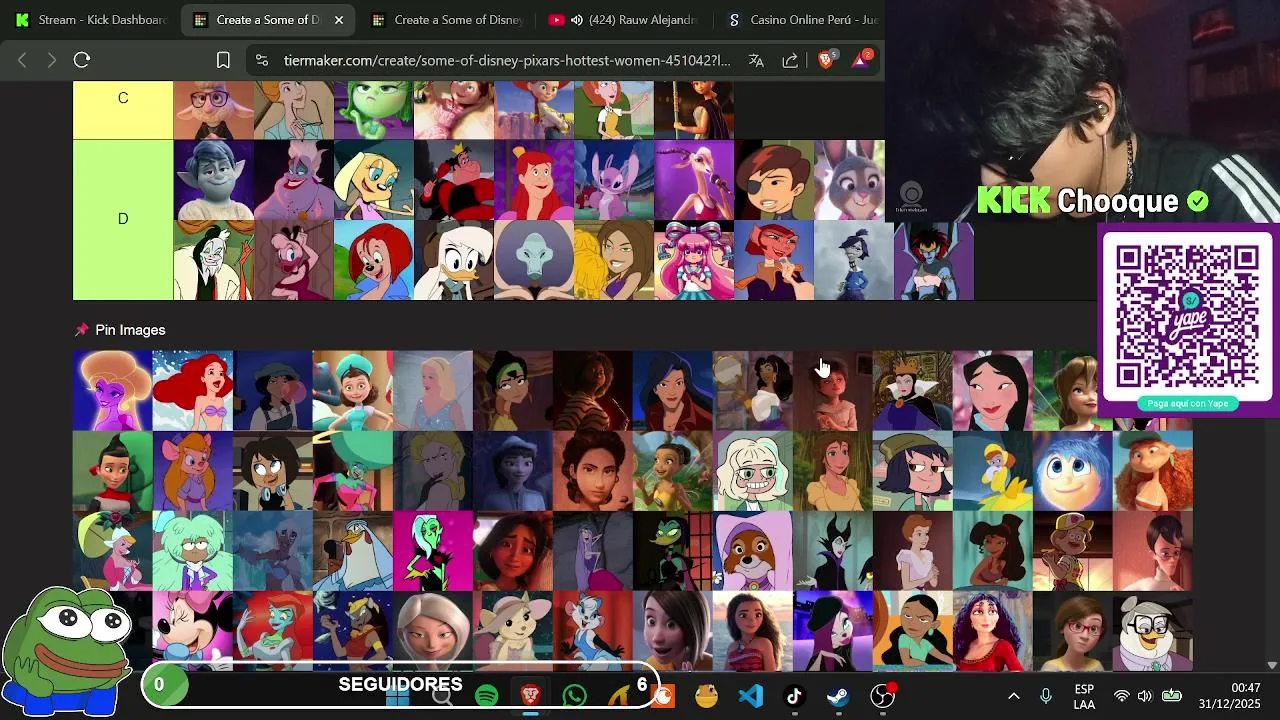Select Cruella de Vil thumbnail in D tier
The image size is (1280, 720).
(213, 260)
